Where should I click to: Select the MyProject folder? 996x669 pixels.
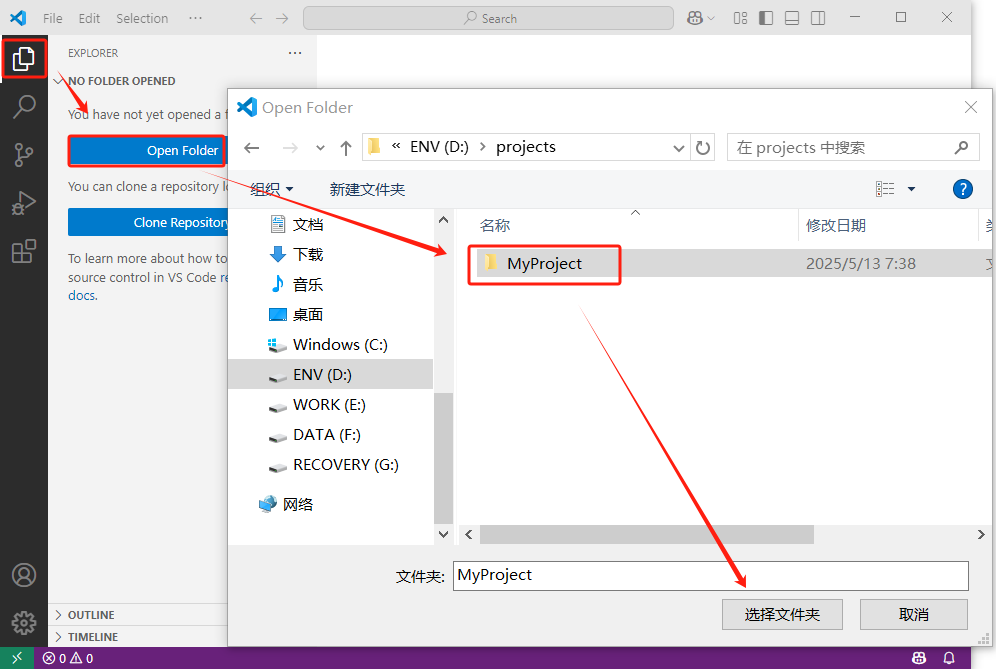[544, 264]
